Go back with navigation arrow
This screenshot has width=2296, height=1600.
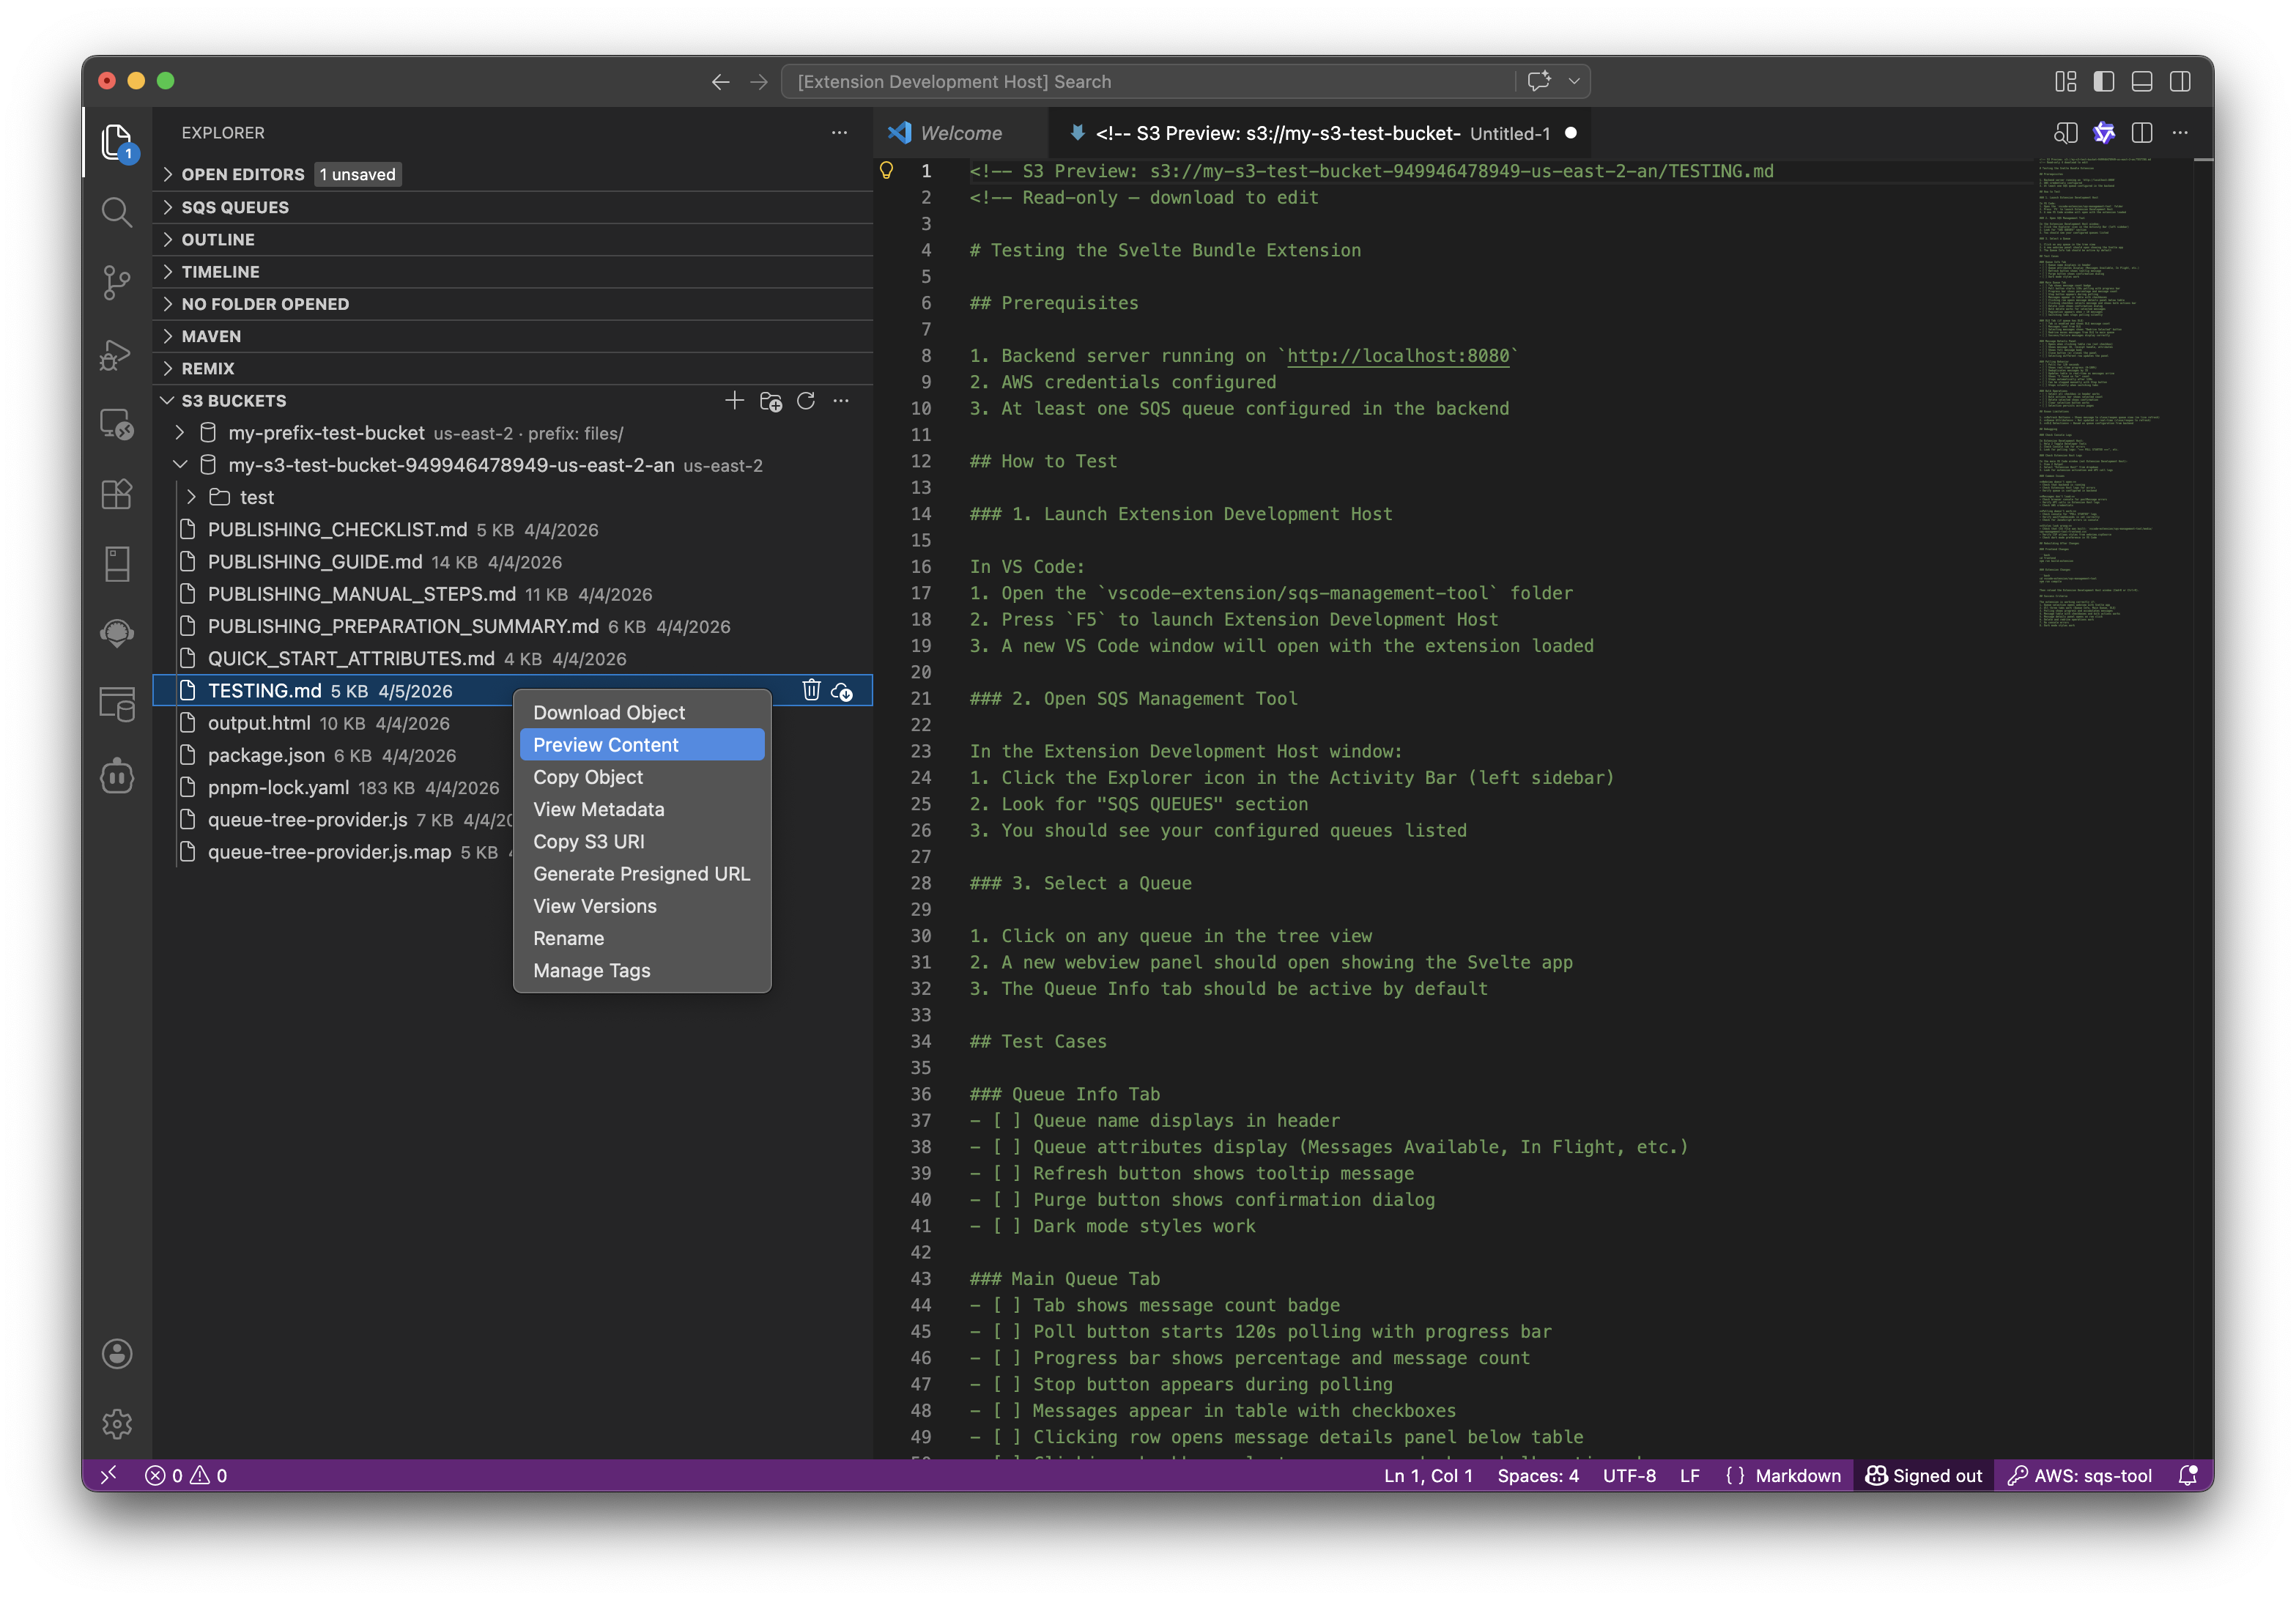tap(720, 82)
